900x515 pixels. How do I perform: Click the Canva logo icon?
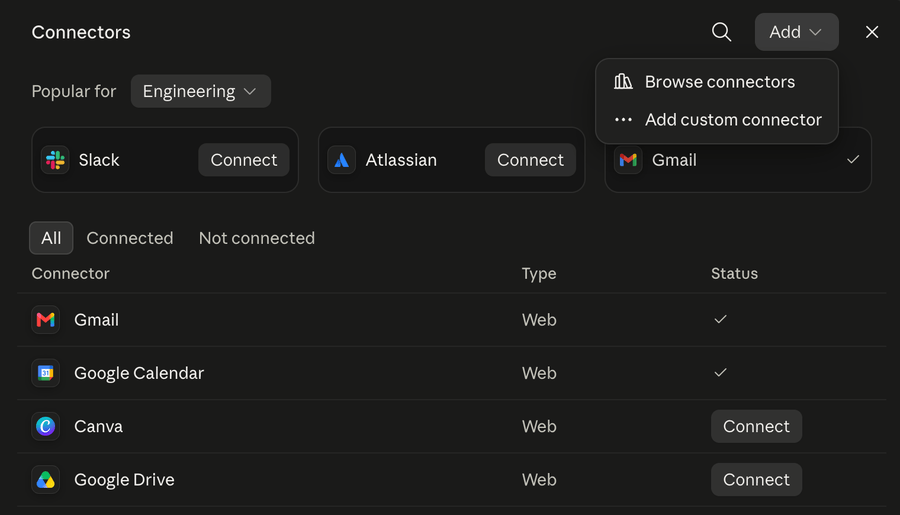click(45, 426)
